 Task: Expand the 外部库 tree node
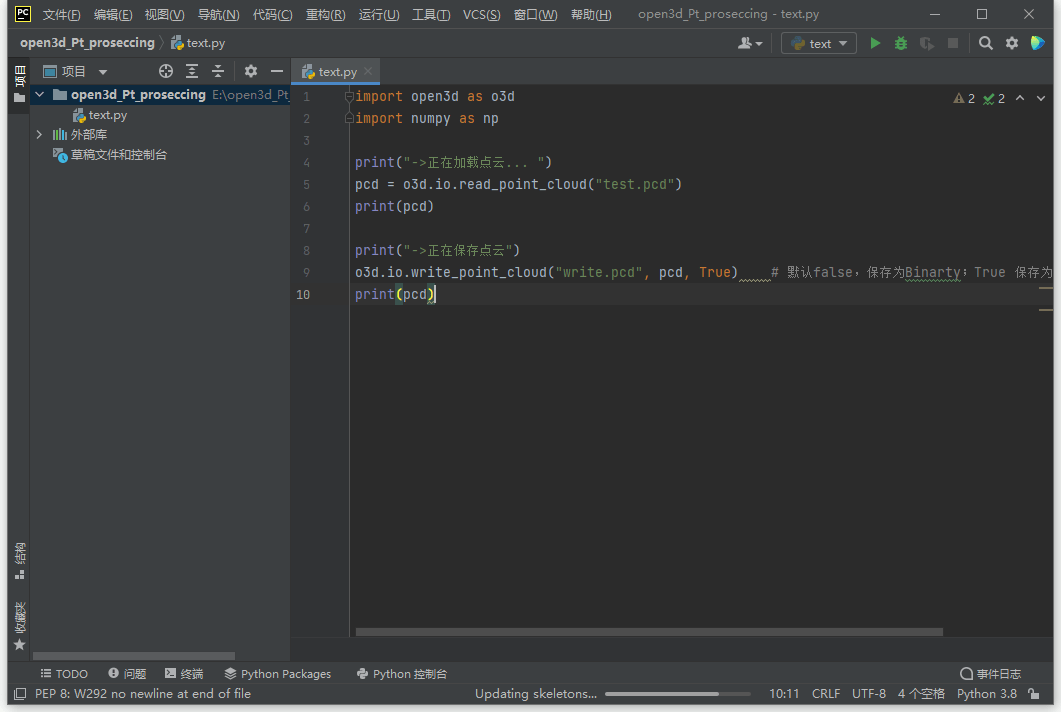40,135
